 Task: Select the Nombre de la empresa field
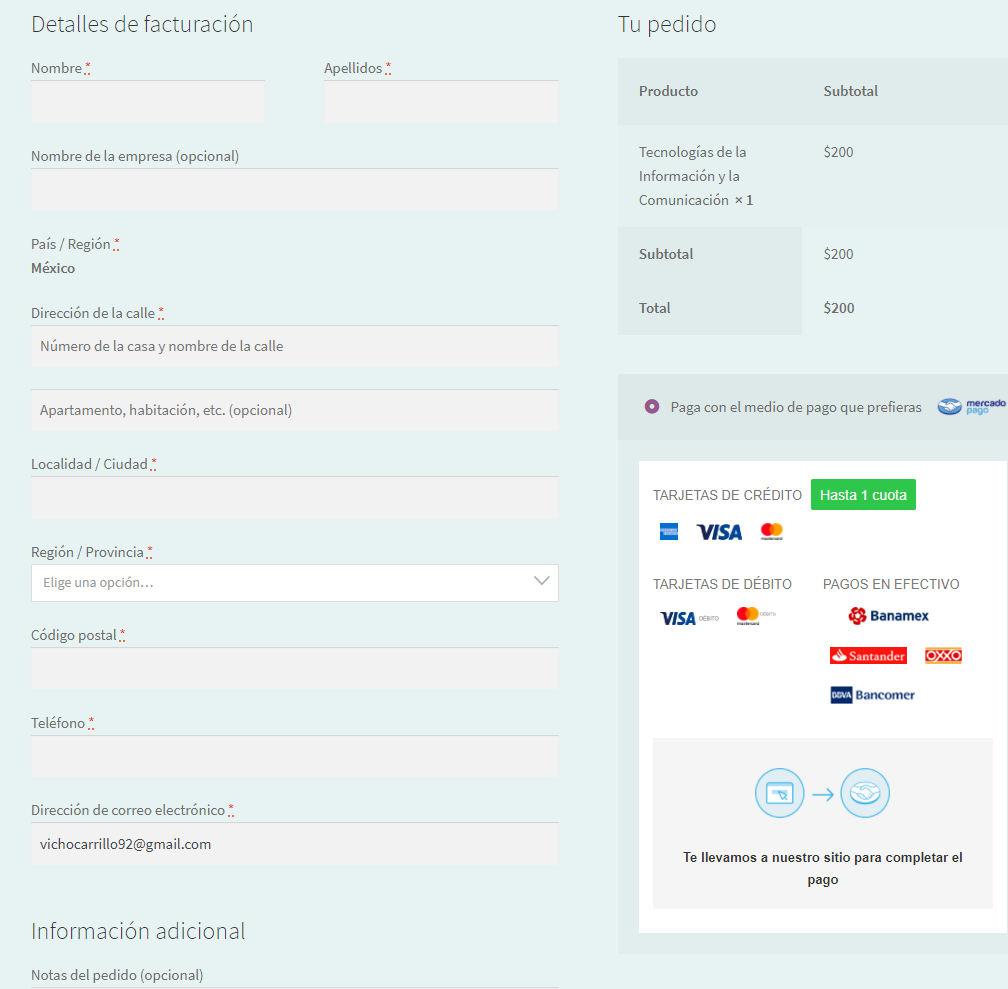point(294,190)
